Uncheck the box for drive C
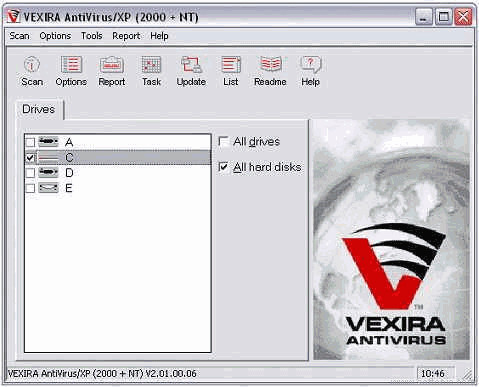Screen dimensions: 479x387 click(30, 157)
